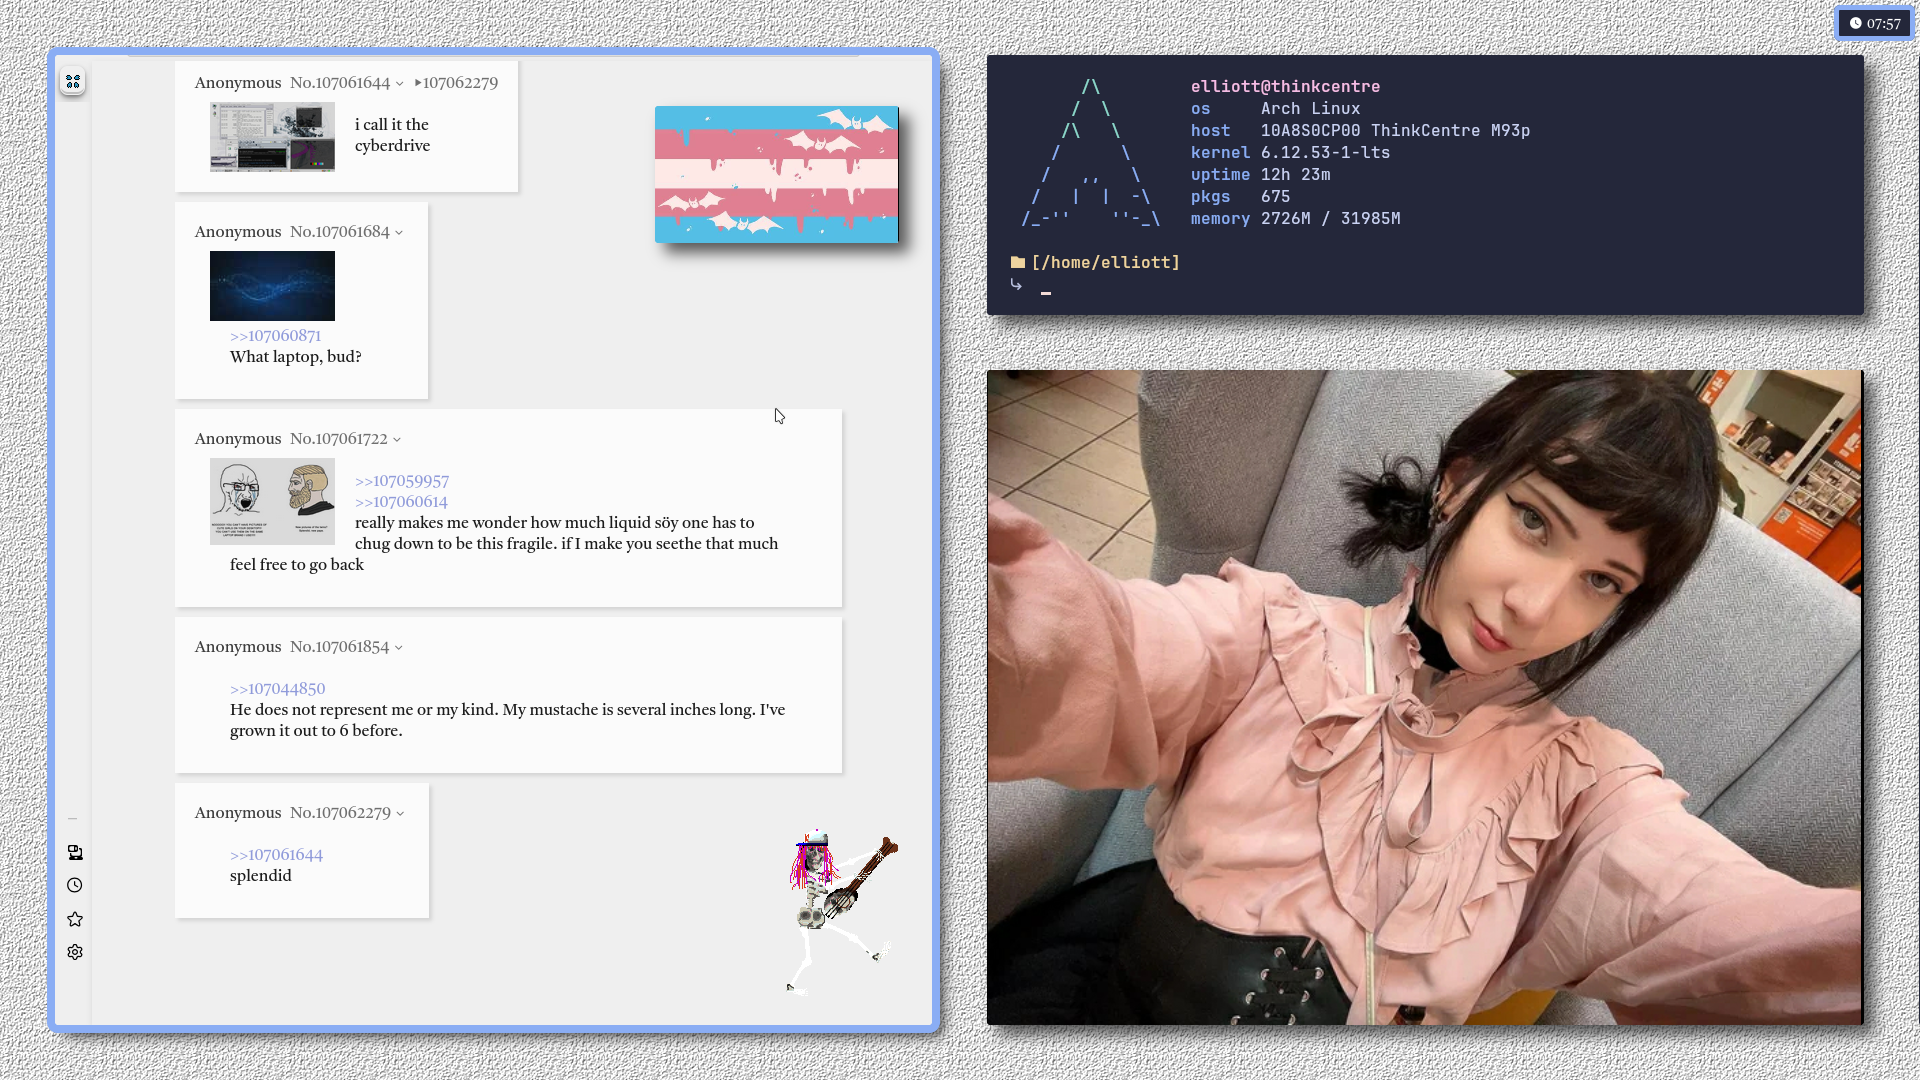Open the cyberdrive post thumbnail image
The height and width of the screenshot is (1080, 1920).
tap(272, 137)
